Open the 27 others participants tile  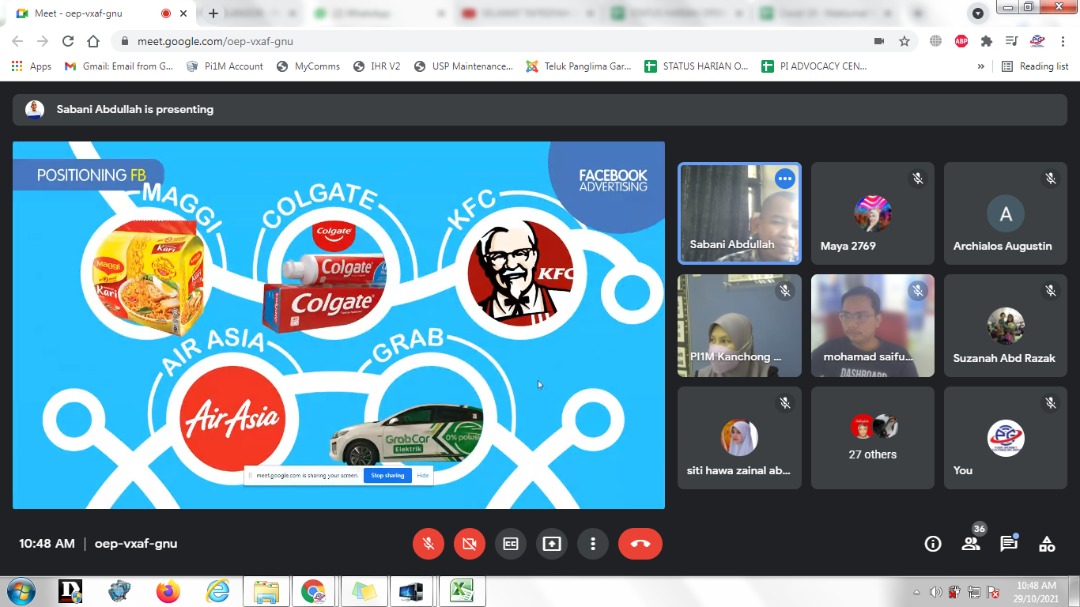pyautogui.click(x=872, y=438)
